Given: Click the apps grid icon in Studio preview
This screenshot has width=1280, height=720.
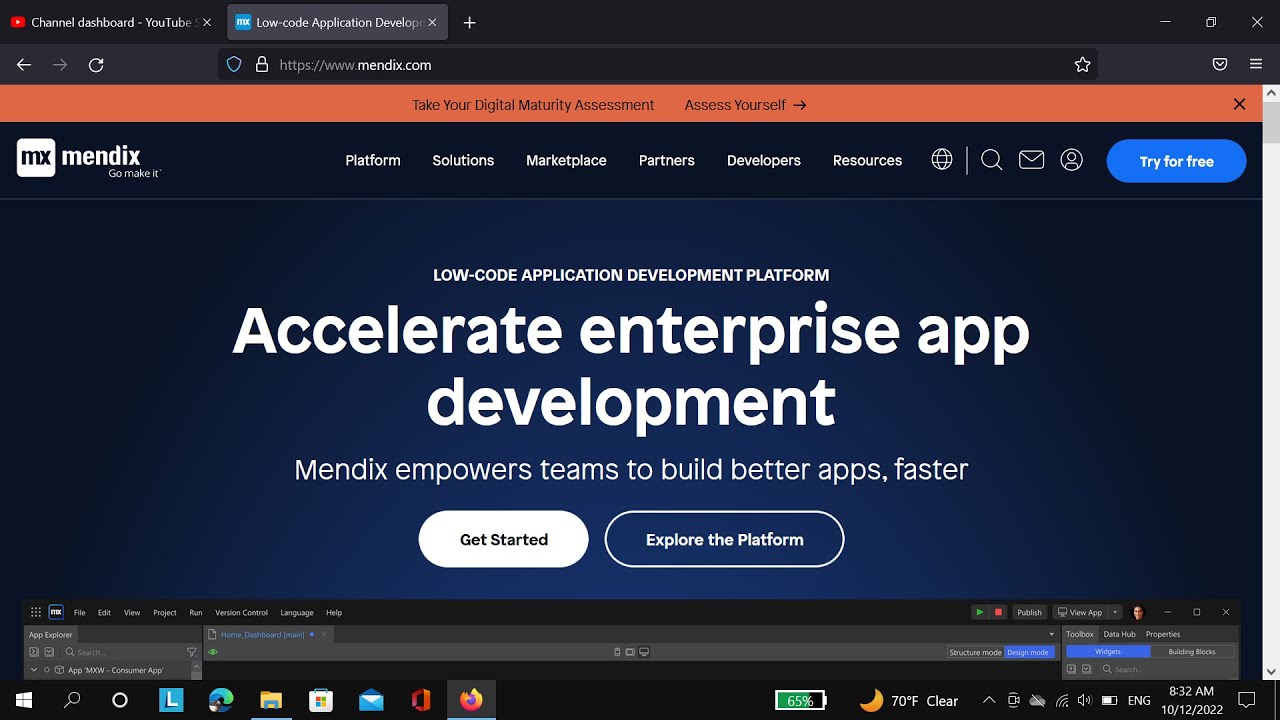Looking at the screenshot, I should pos(36,612).
